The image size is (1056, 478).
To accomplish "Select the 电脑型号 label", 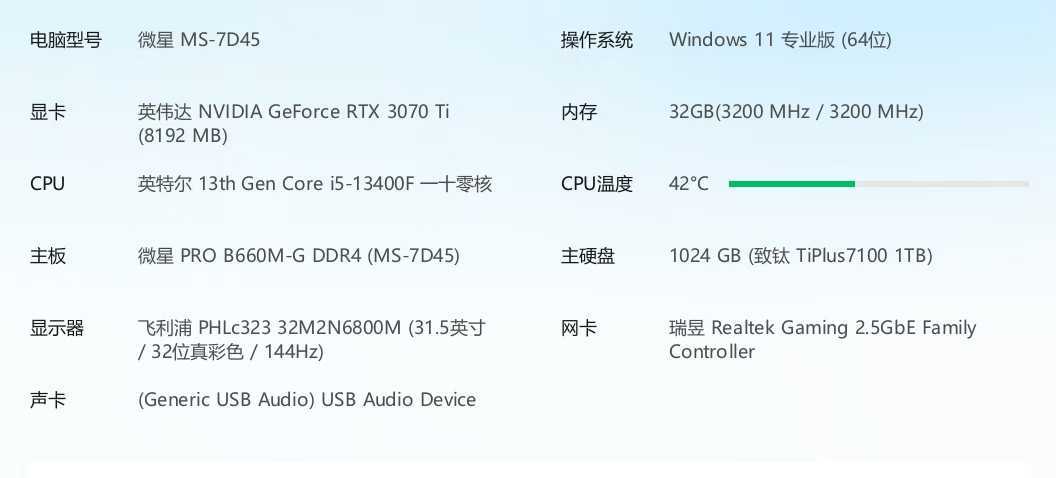I will (x=66, y=40).
